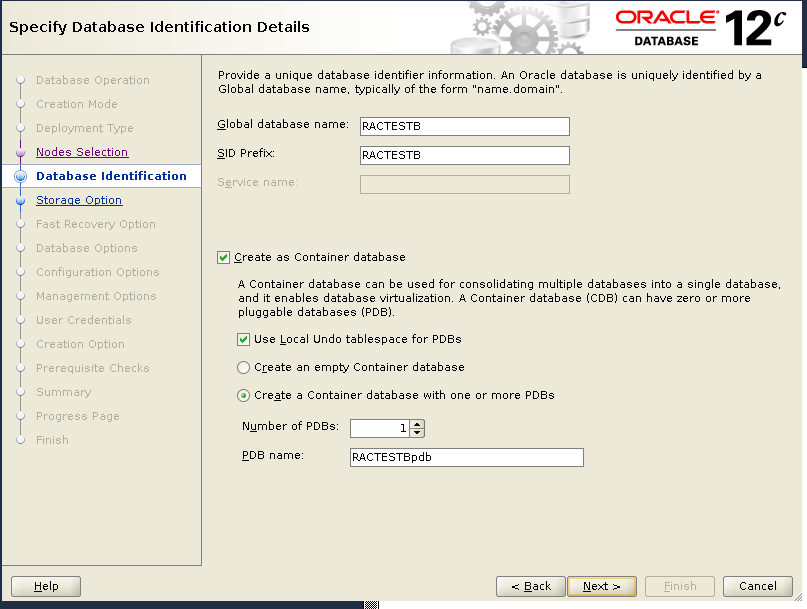Select Create an empty Container database
Viewport: 807px width, 609px height.
244,367
